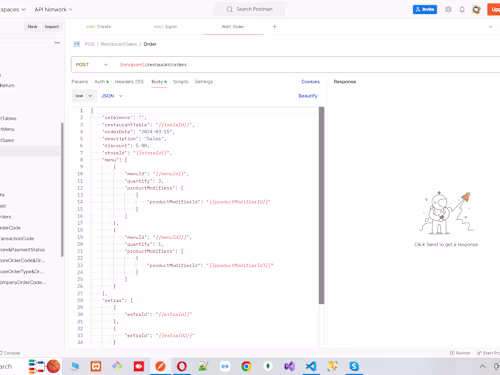The width and height of the screenshot is (500, 375).
Task: Open the Cookies link
Action: click(310, 82)
